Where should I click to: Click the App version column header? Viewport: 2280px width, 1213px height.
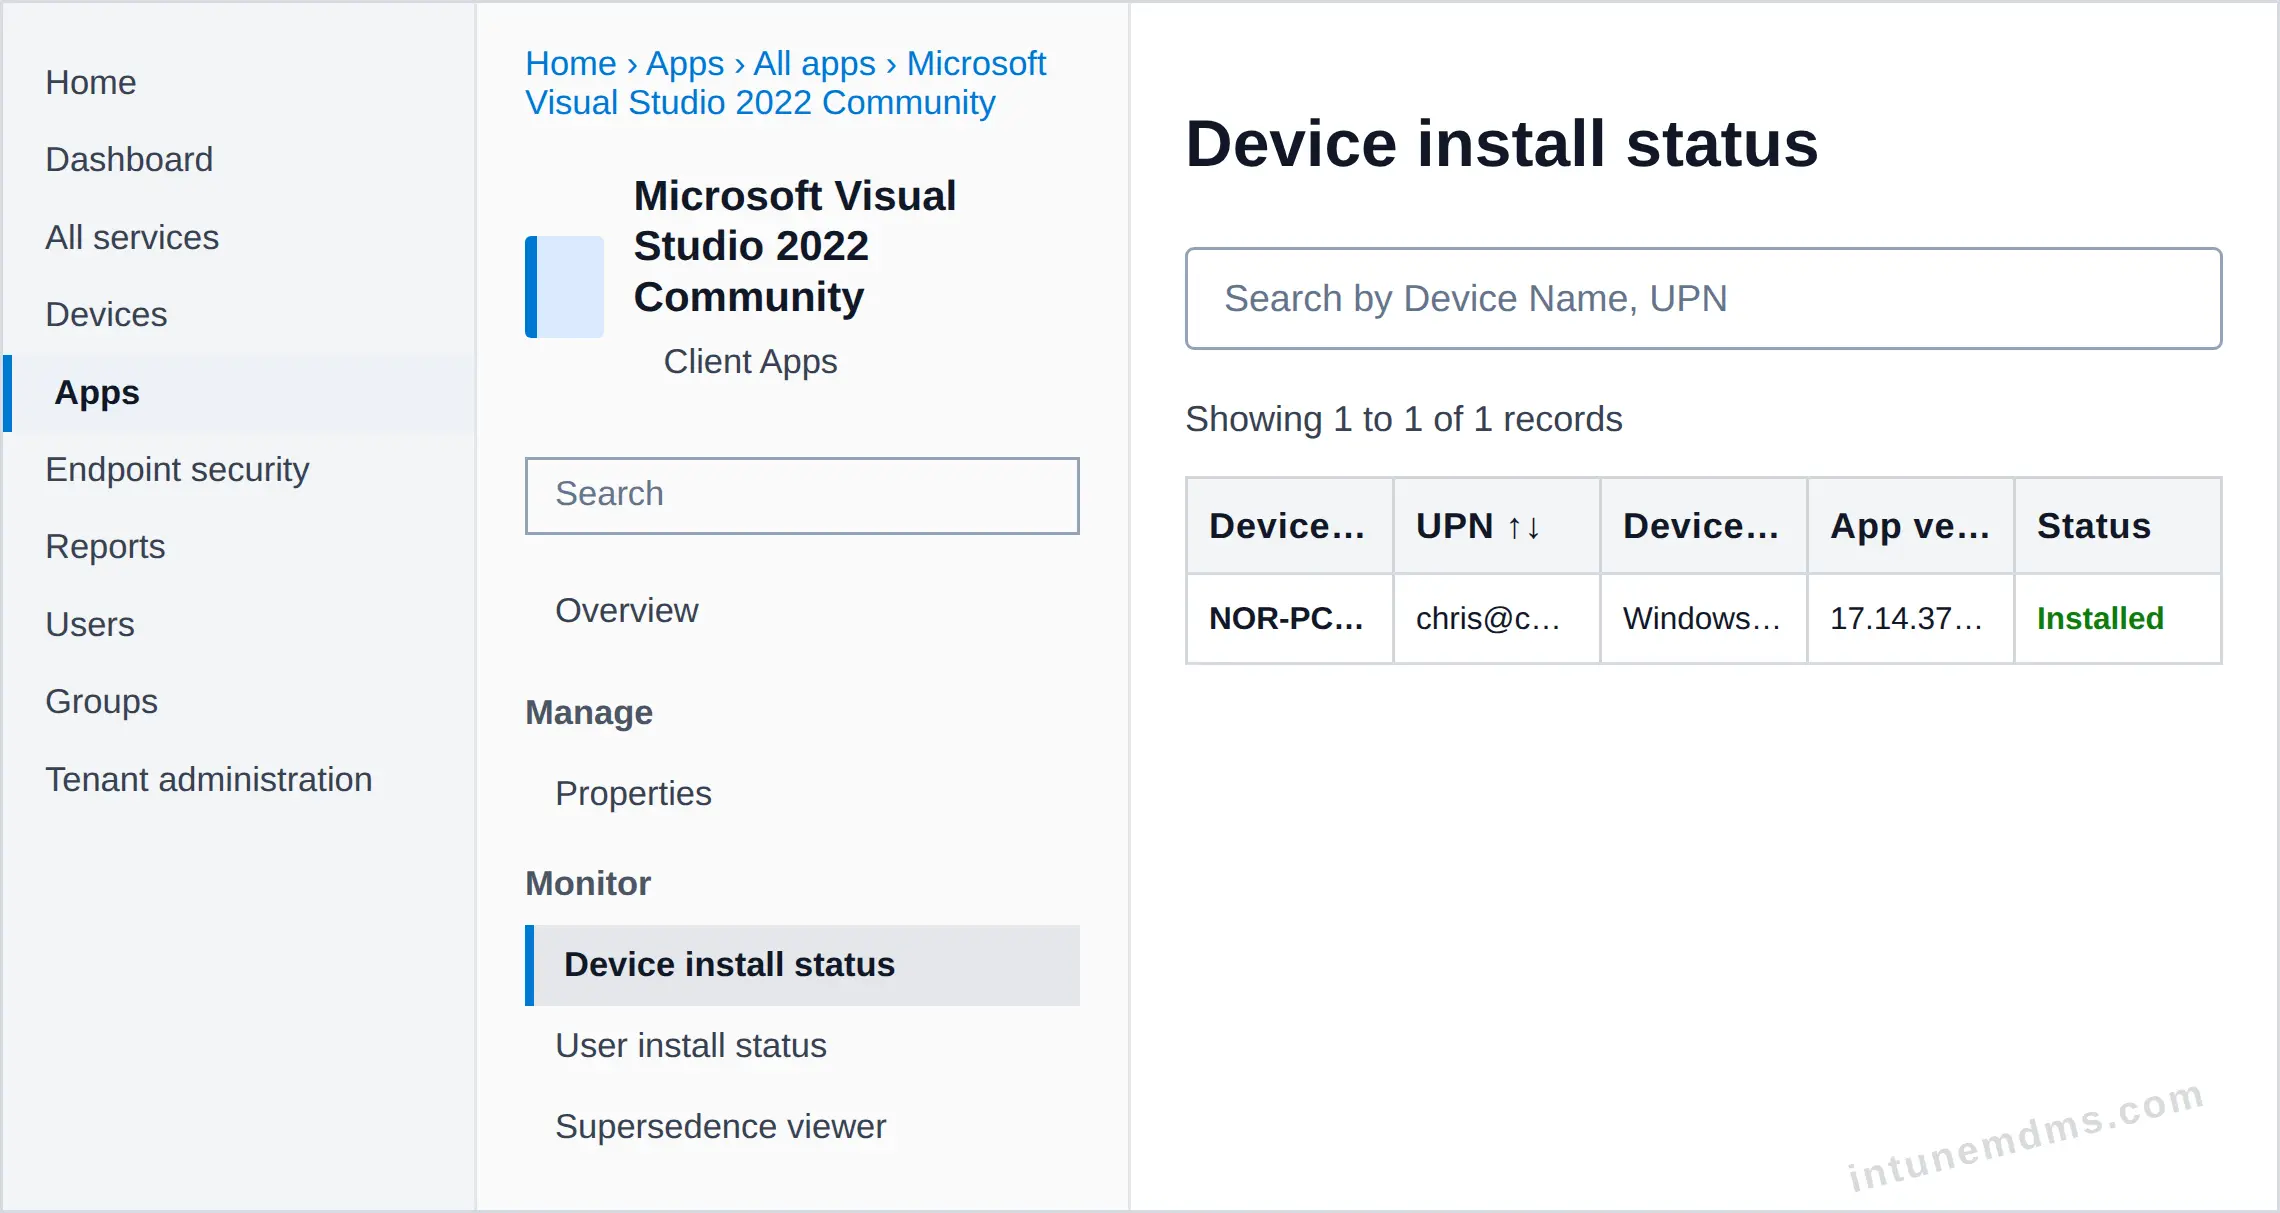[x=1910, y=526]
